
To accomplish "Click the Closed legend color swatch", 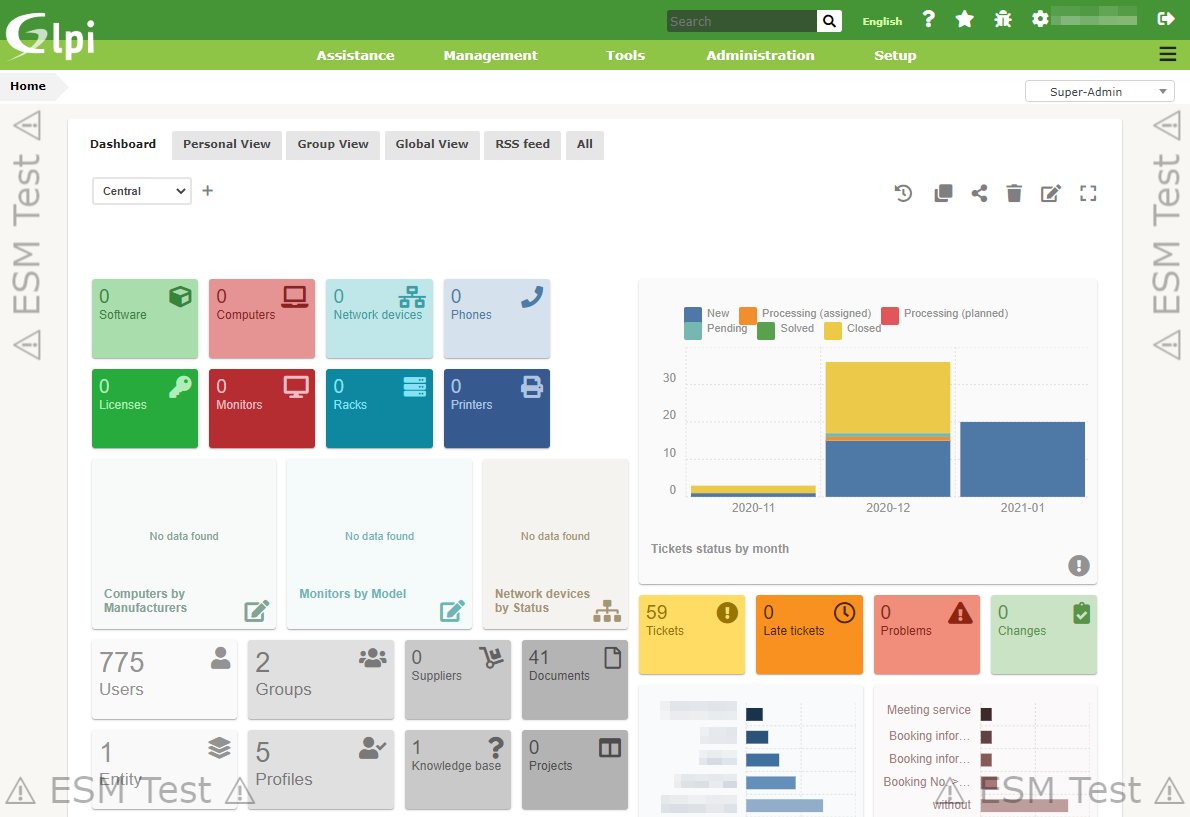I will [x=833, y=331].
